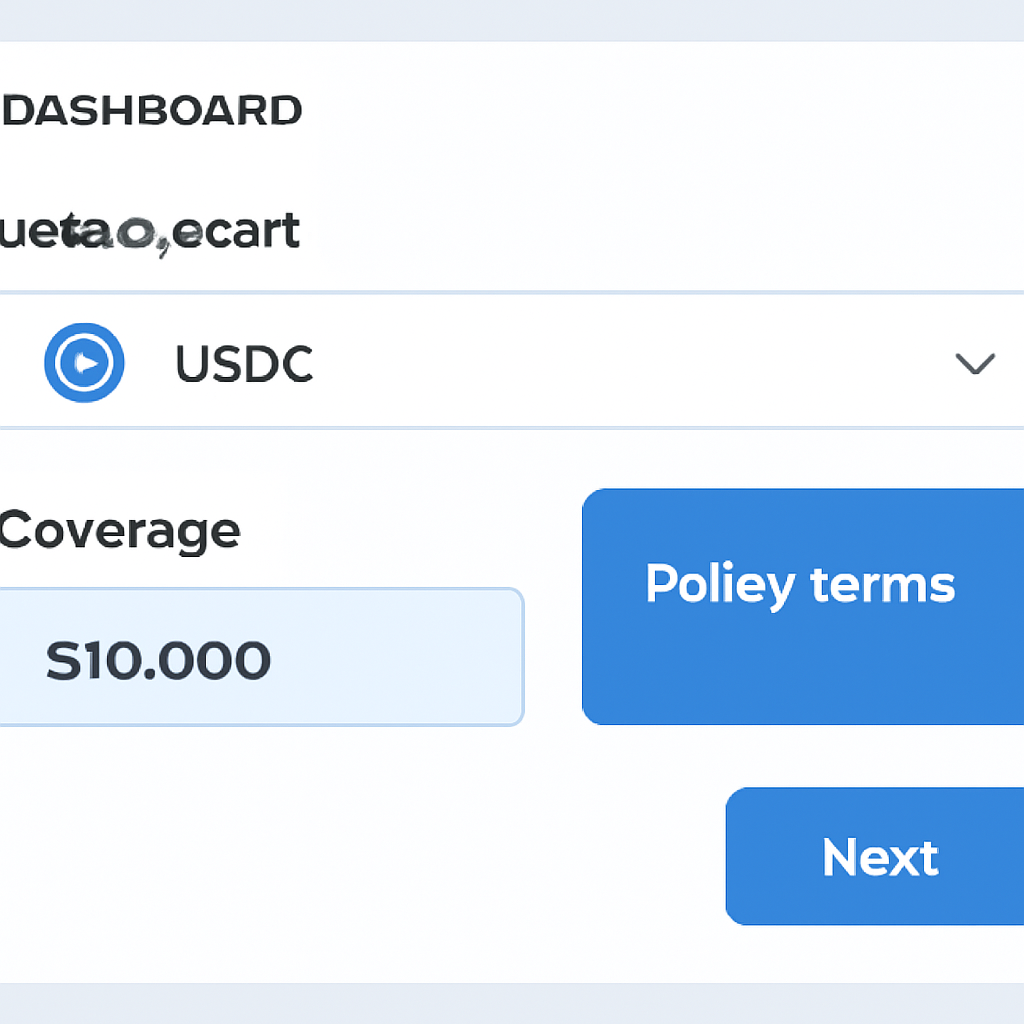Click the down arrow beside USDC
The image size is (1024, 1024).
[x=974, y=363]
